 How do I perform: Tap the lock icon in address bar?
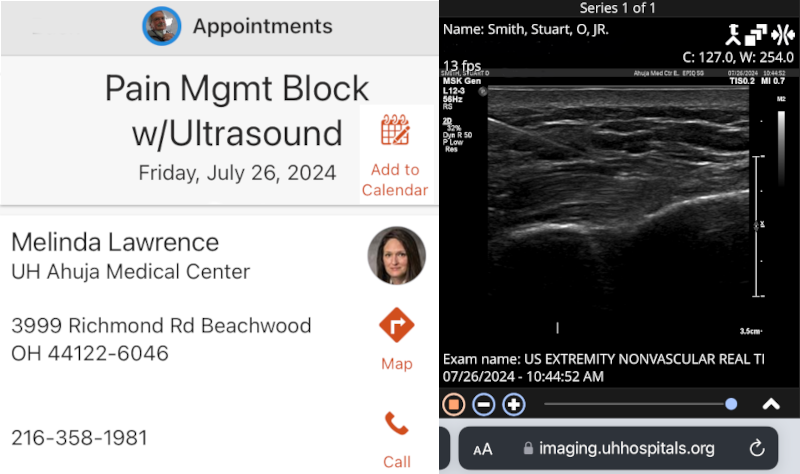pyautogui.click(x=516, y=449)
